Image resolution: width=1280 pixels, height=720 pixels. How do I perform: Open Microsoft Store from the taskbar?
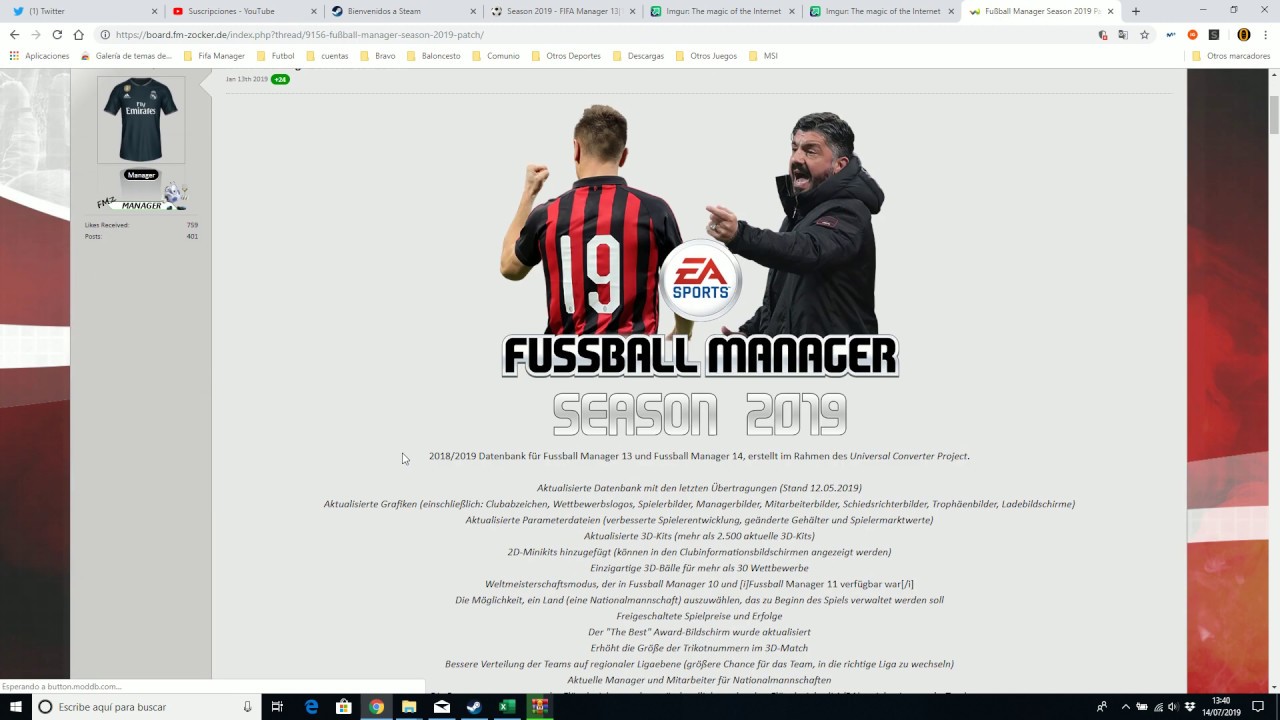344,707
